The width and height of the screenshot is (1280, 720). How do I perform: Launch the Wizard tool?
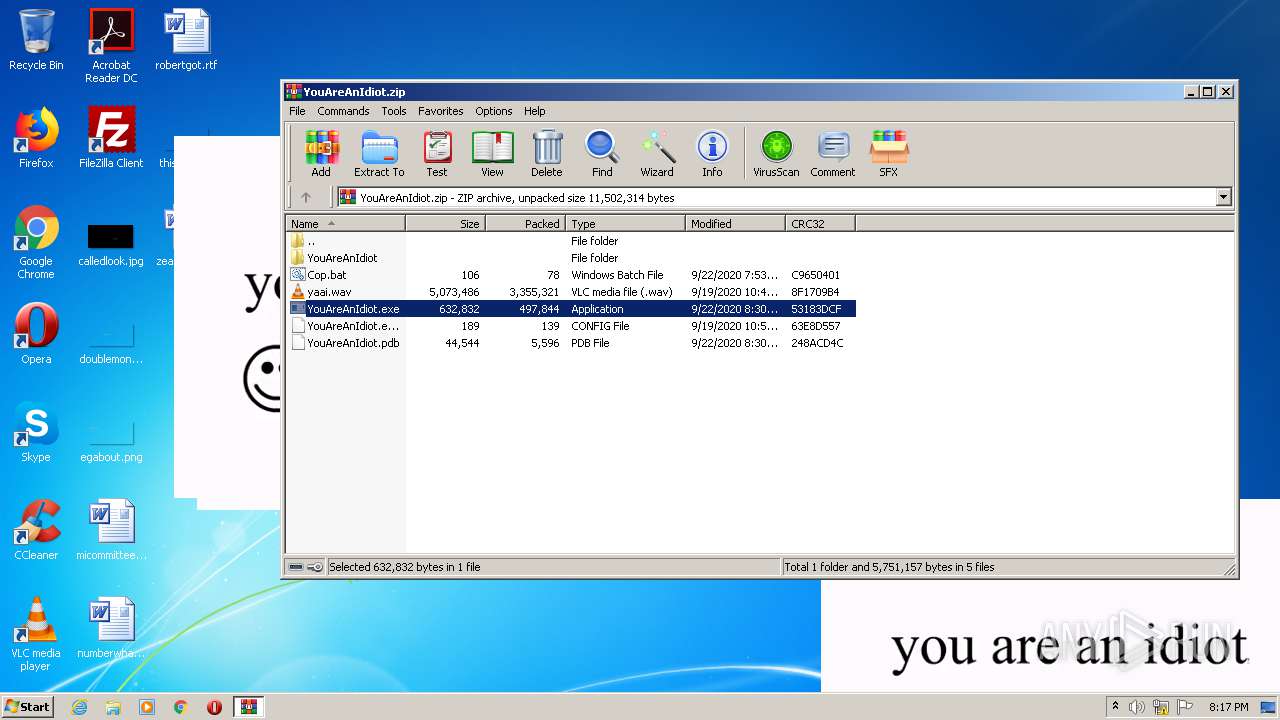click(657, 154)
